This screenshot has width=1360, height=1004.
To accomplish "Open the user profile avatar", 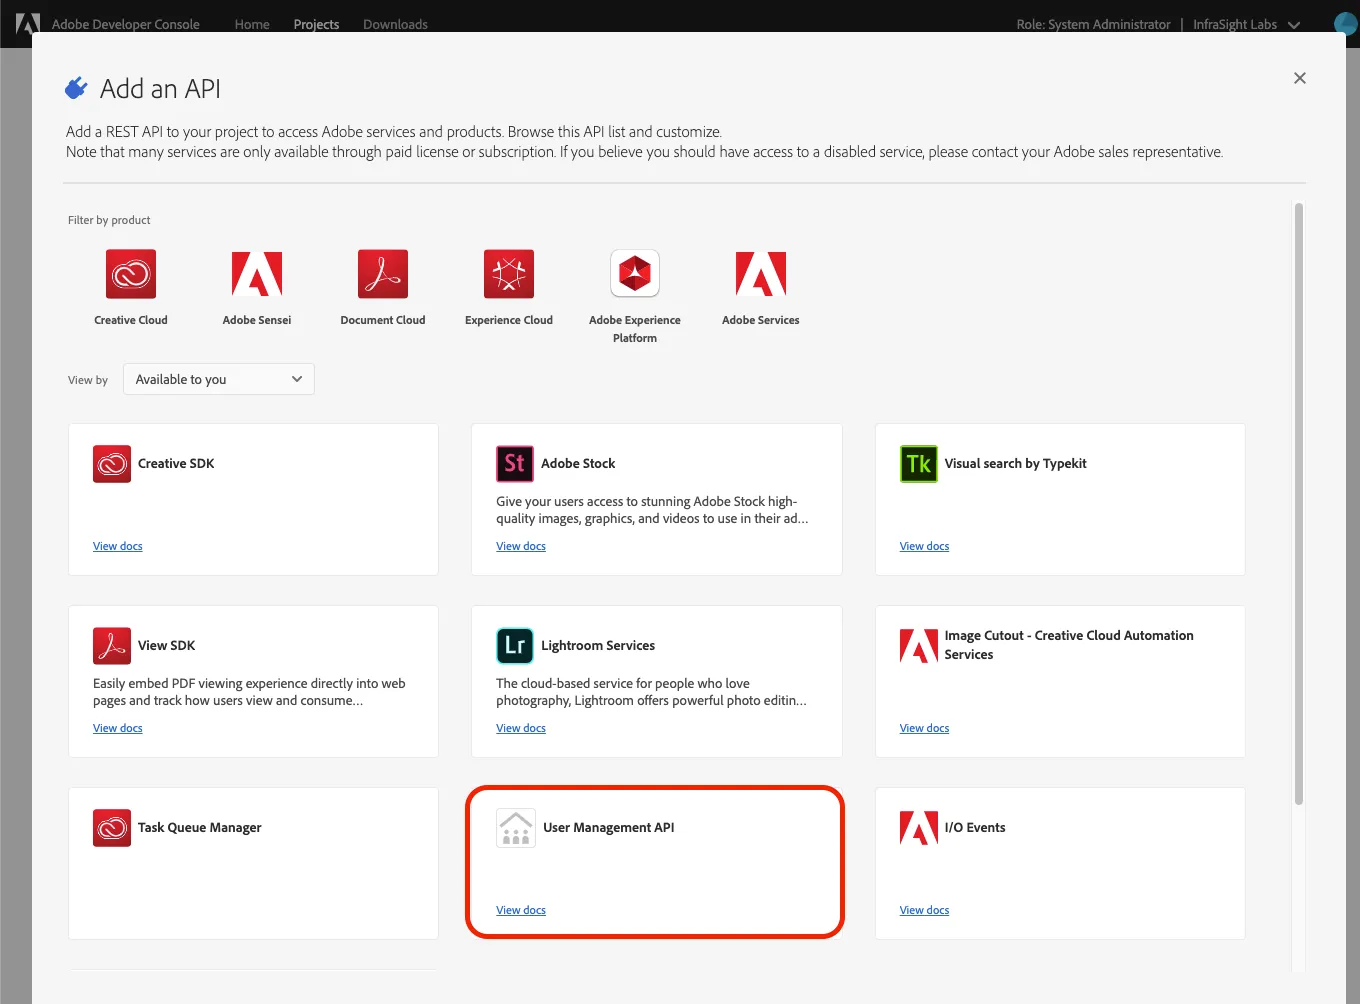I will (x=1347, y=24).
